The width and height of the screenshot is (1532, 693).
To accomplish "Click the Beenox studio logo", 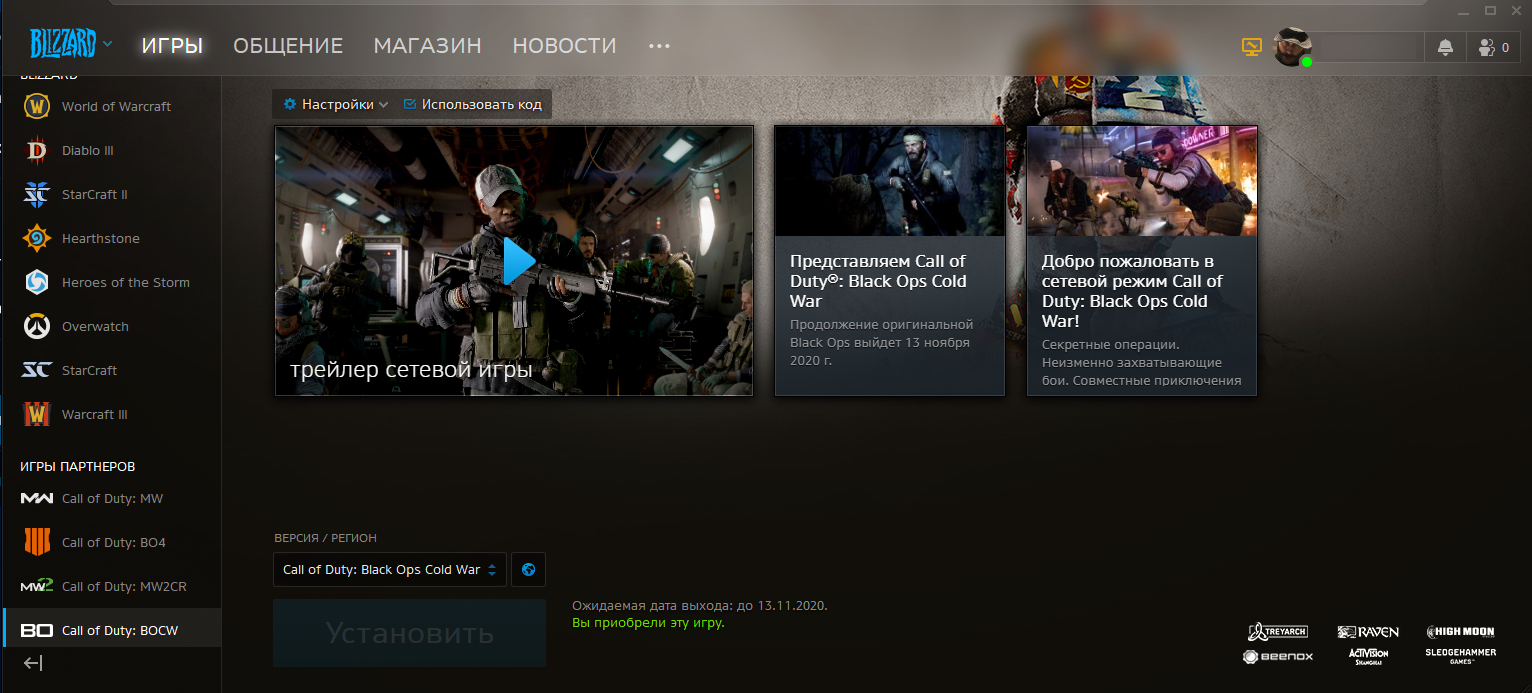I will [1278, 657].
